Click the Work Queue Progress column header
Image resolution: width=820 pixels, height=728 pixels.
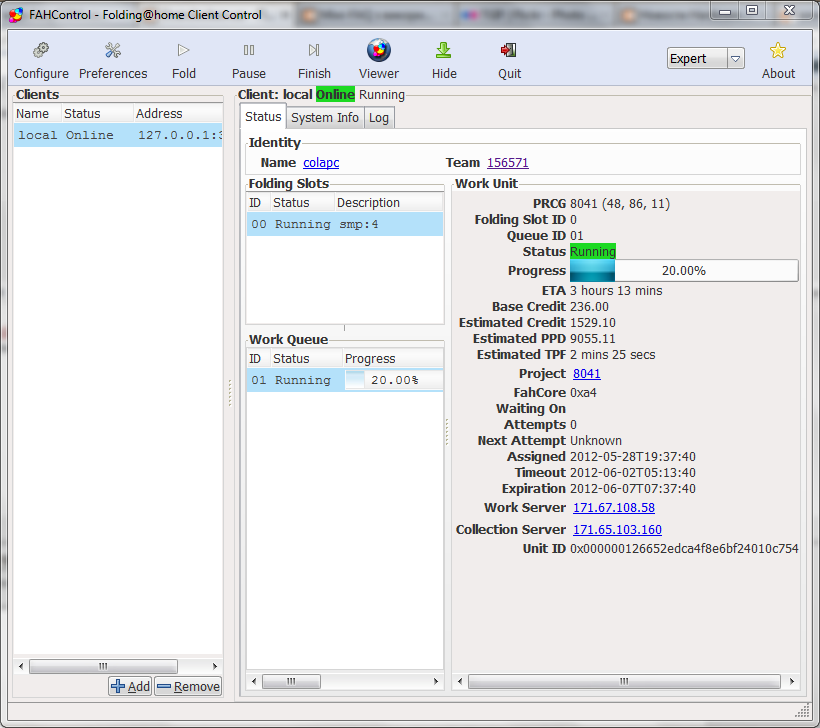[393, 358]
